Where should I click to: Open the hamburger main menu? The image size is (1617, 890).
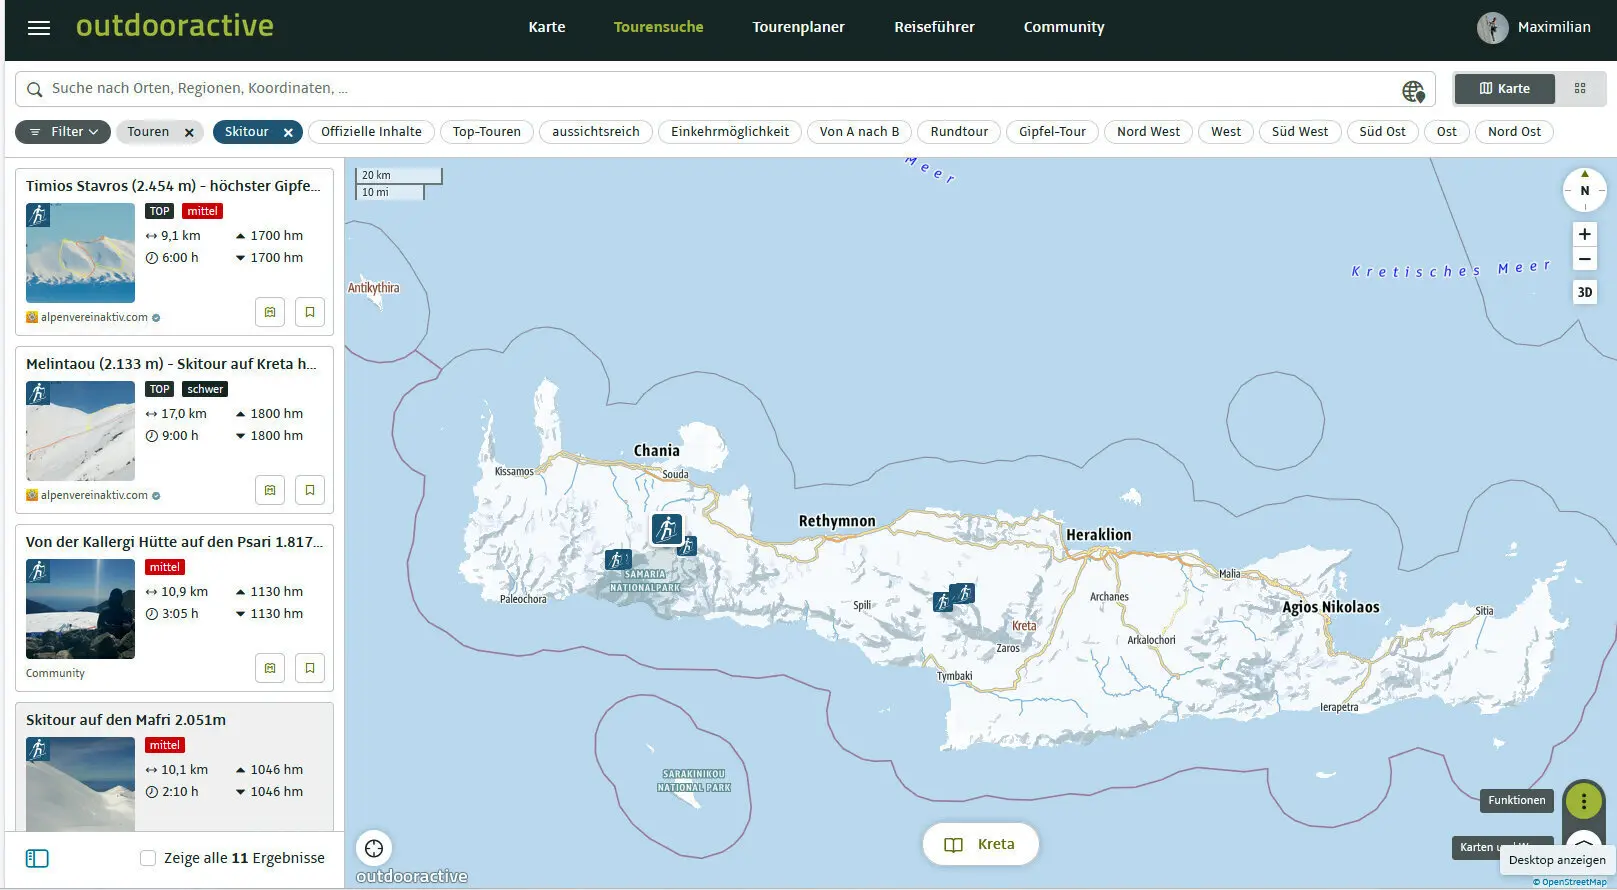tap(39, 28)
